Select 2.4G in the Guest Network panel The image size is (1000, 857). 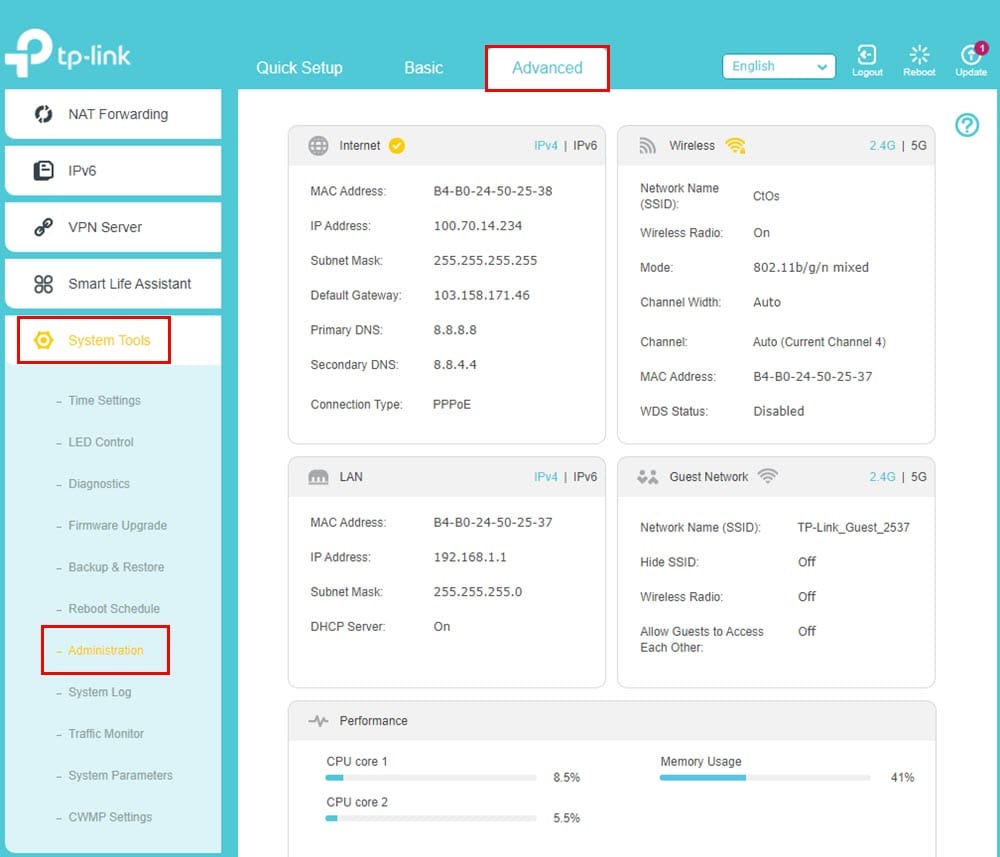click(x=882, y=477)
